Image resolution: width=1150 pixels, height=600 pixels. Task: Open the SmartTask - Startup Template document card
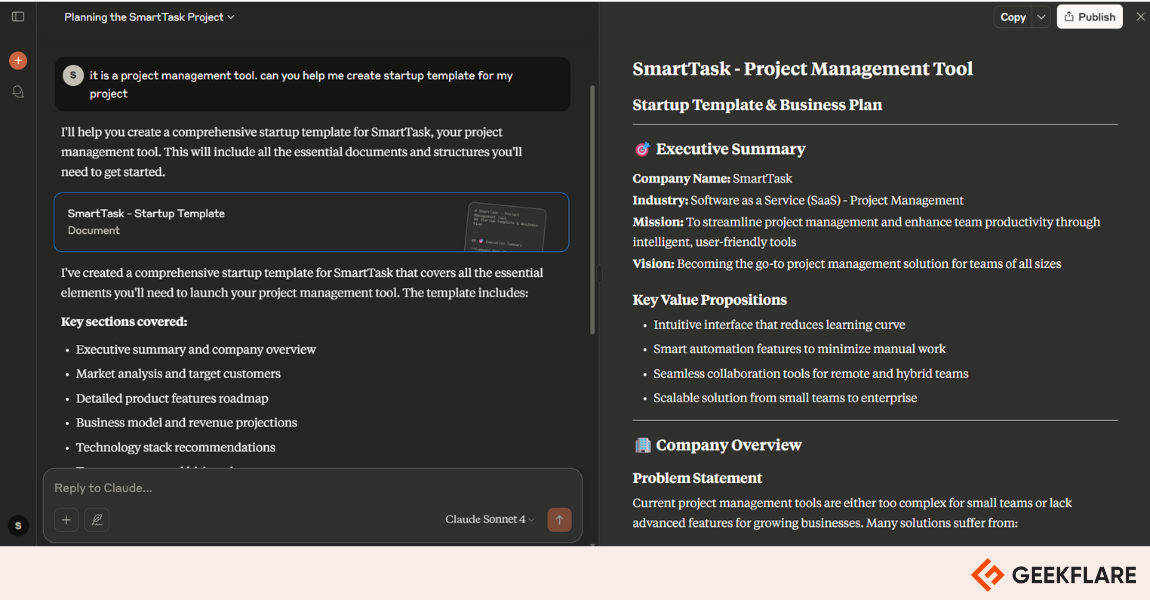pos(311,222)
